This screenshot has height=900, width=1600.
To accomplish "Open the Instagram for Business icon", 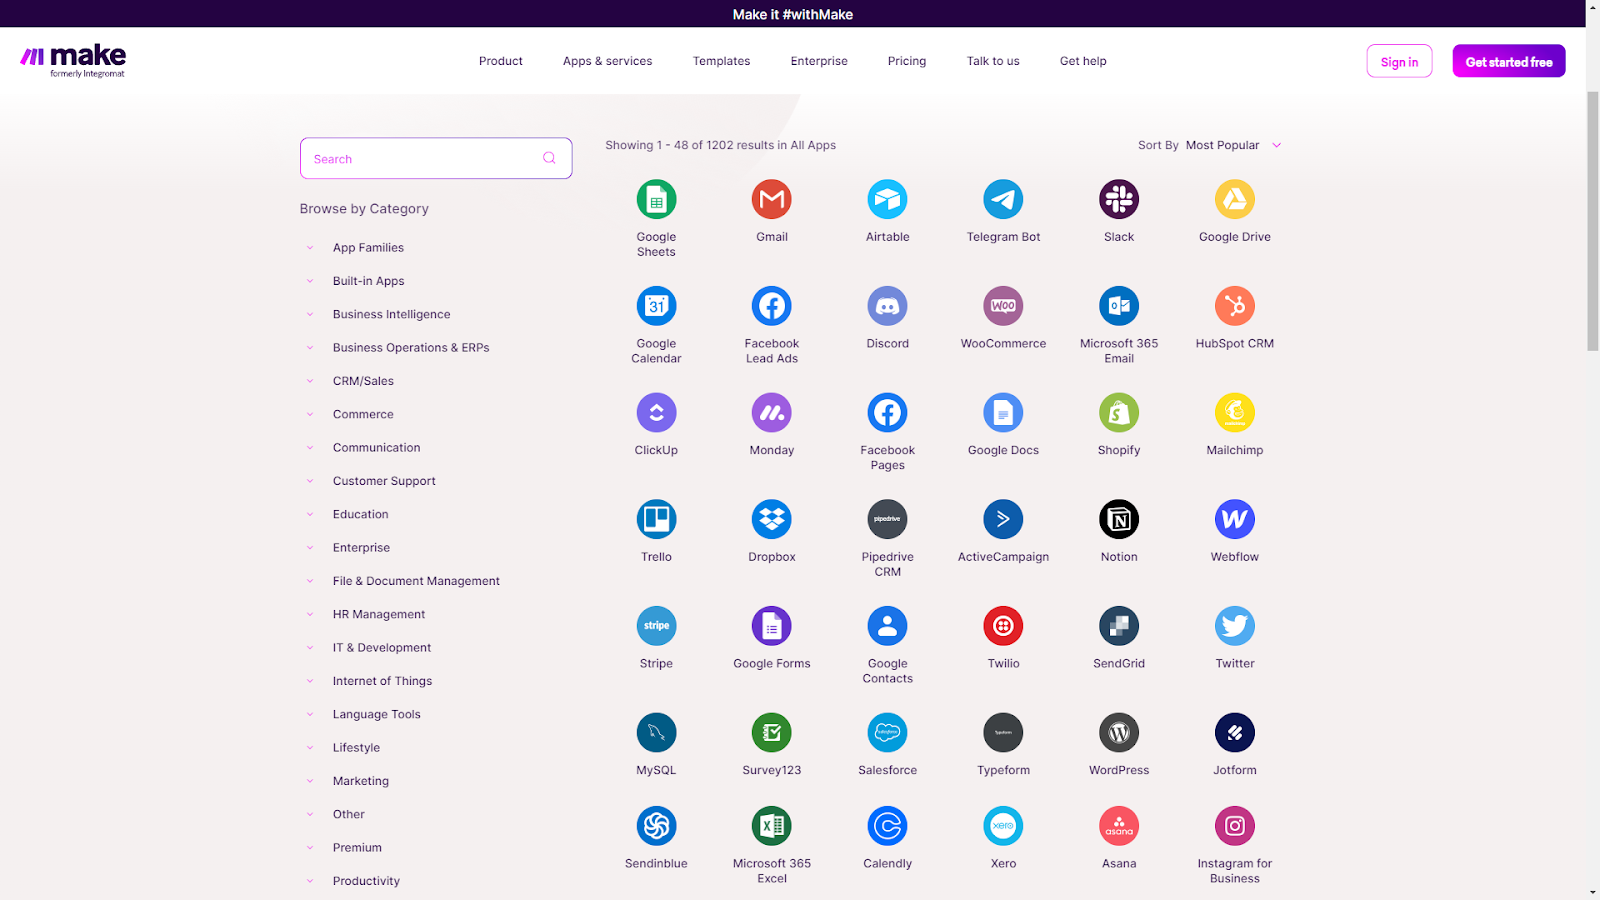I will click(1235, 826).
